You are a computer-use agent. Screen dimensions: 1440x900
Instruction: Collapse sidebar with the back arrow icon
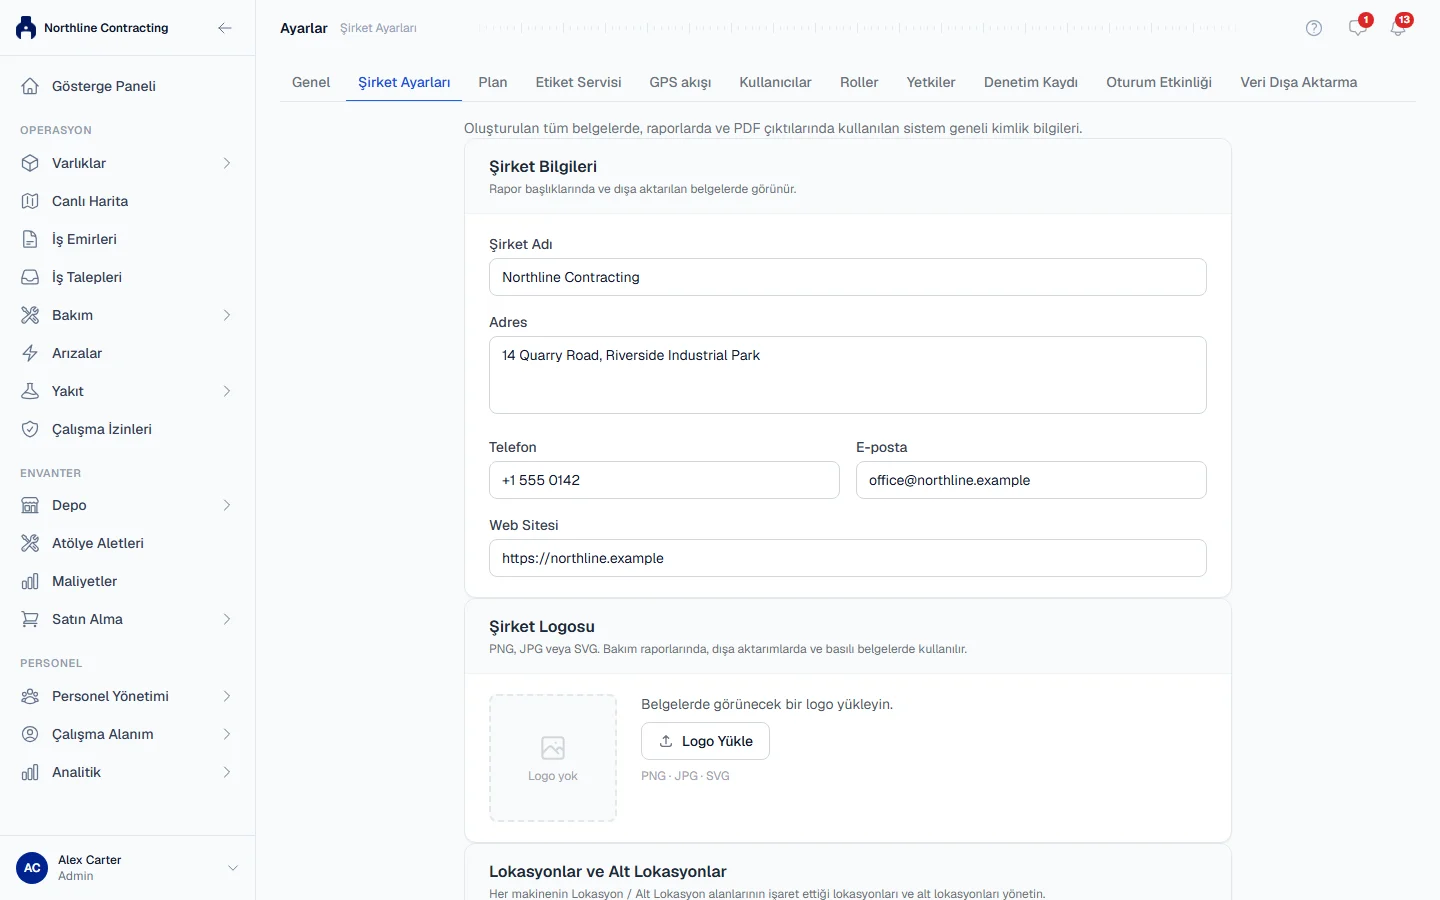(x=225, y=28)
